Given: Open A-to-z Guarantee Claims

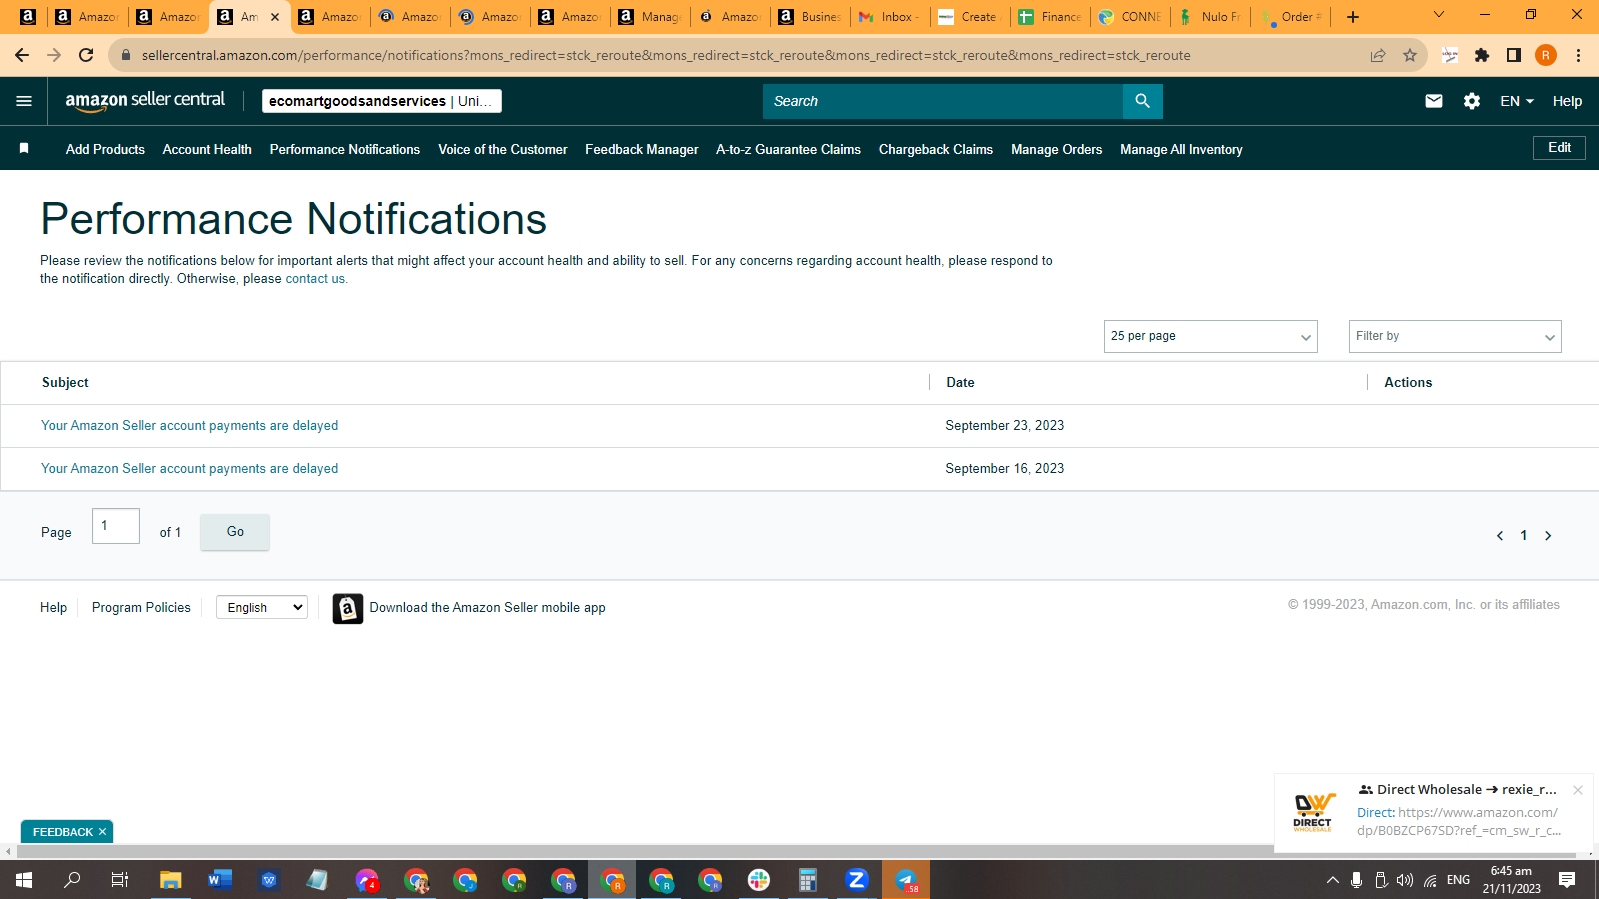Looking at the screenshot, I should pos(788,149).
